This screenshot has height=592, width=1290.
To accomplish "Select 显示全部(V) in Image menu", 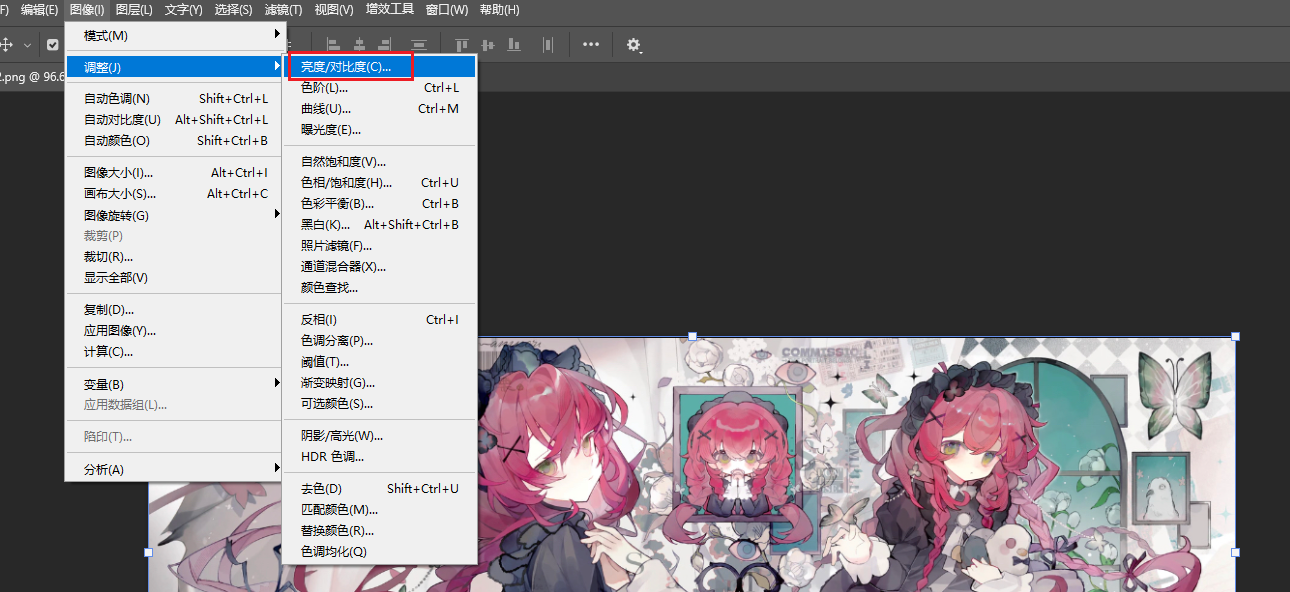I will [x=174, y=278].
